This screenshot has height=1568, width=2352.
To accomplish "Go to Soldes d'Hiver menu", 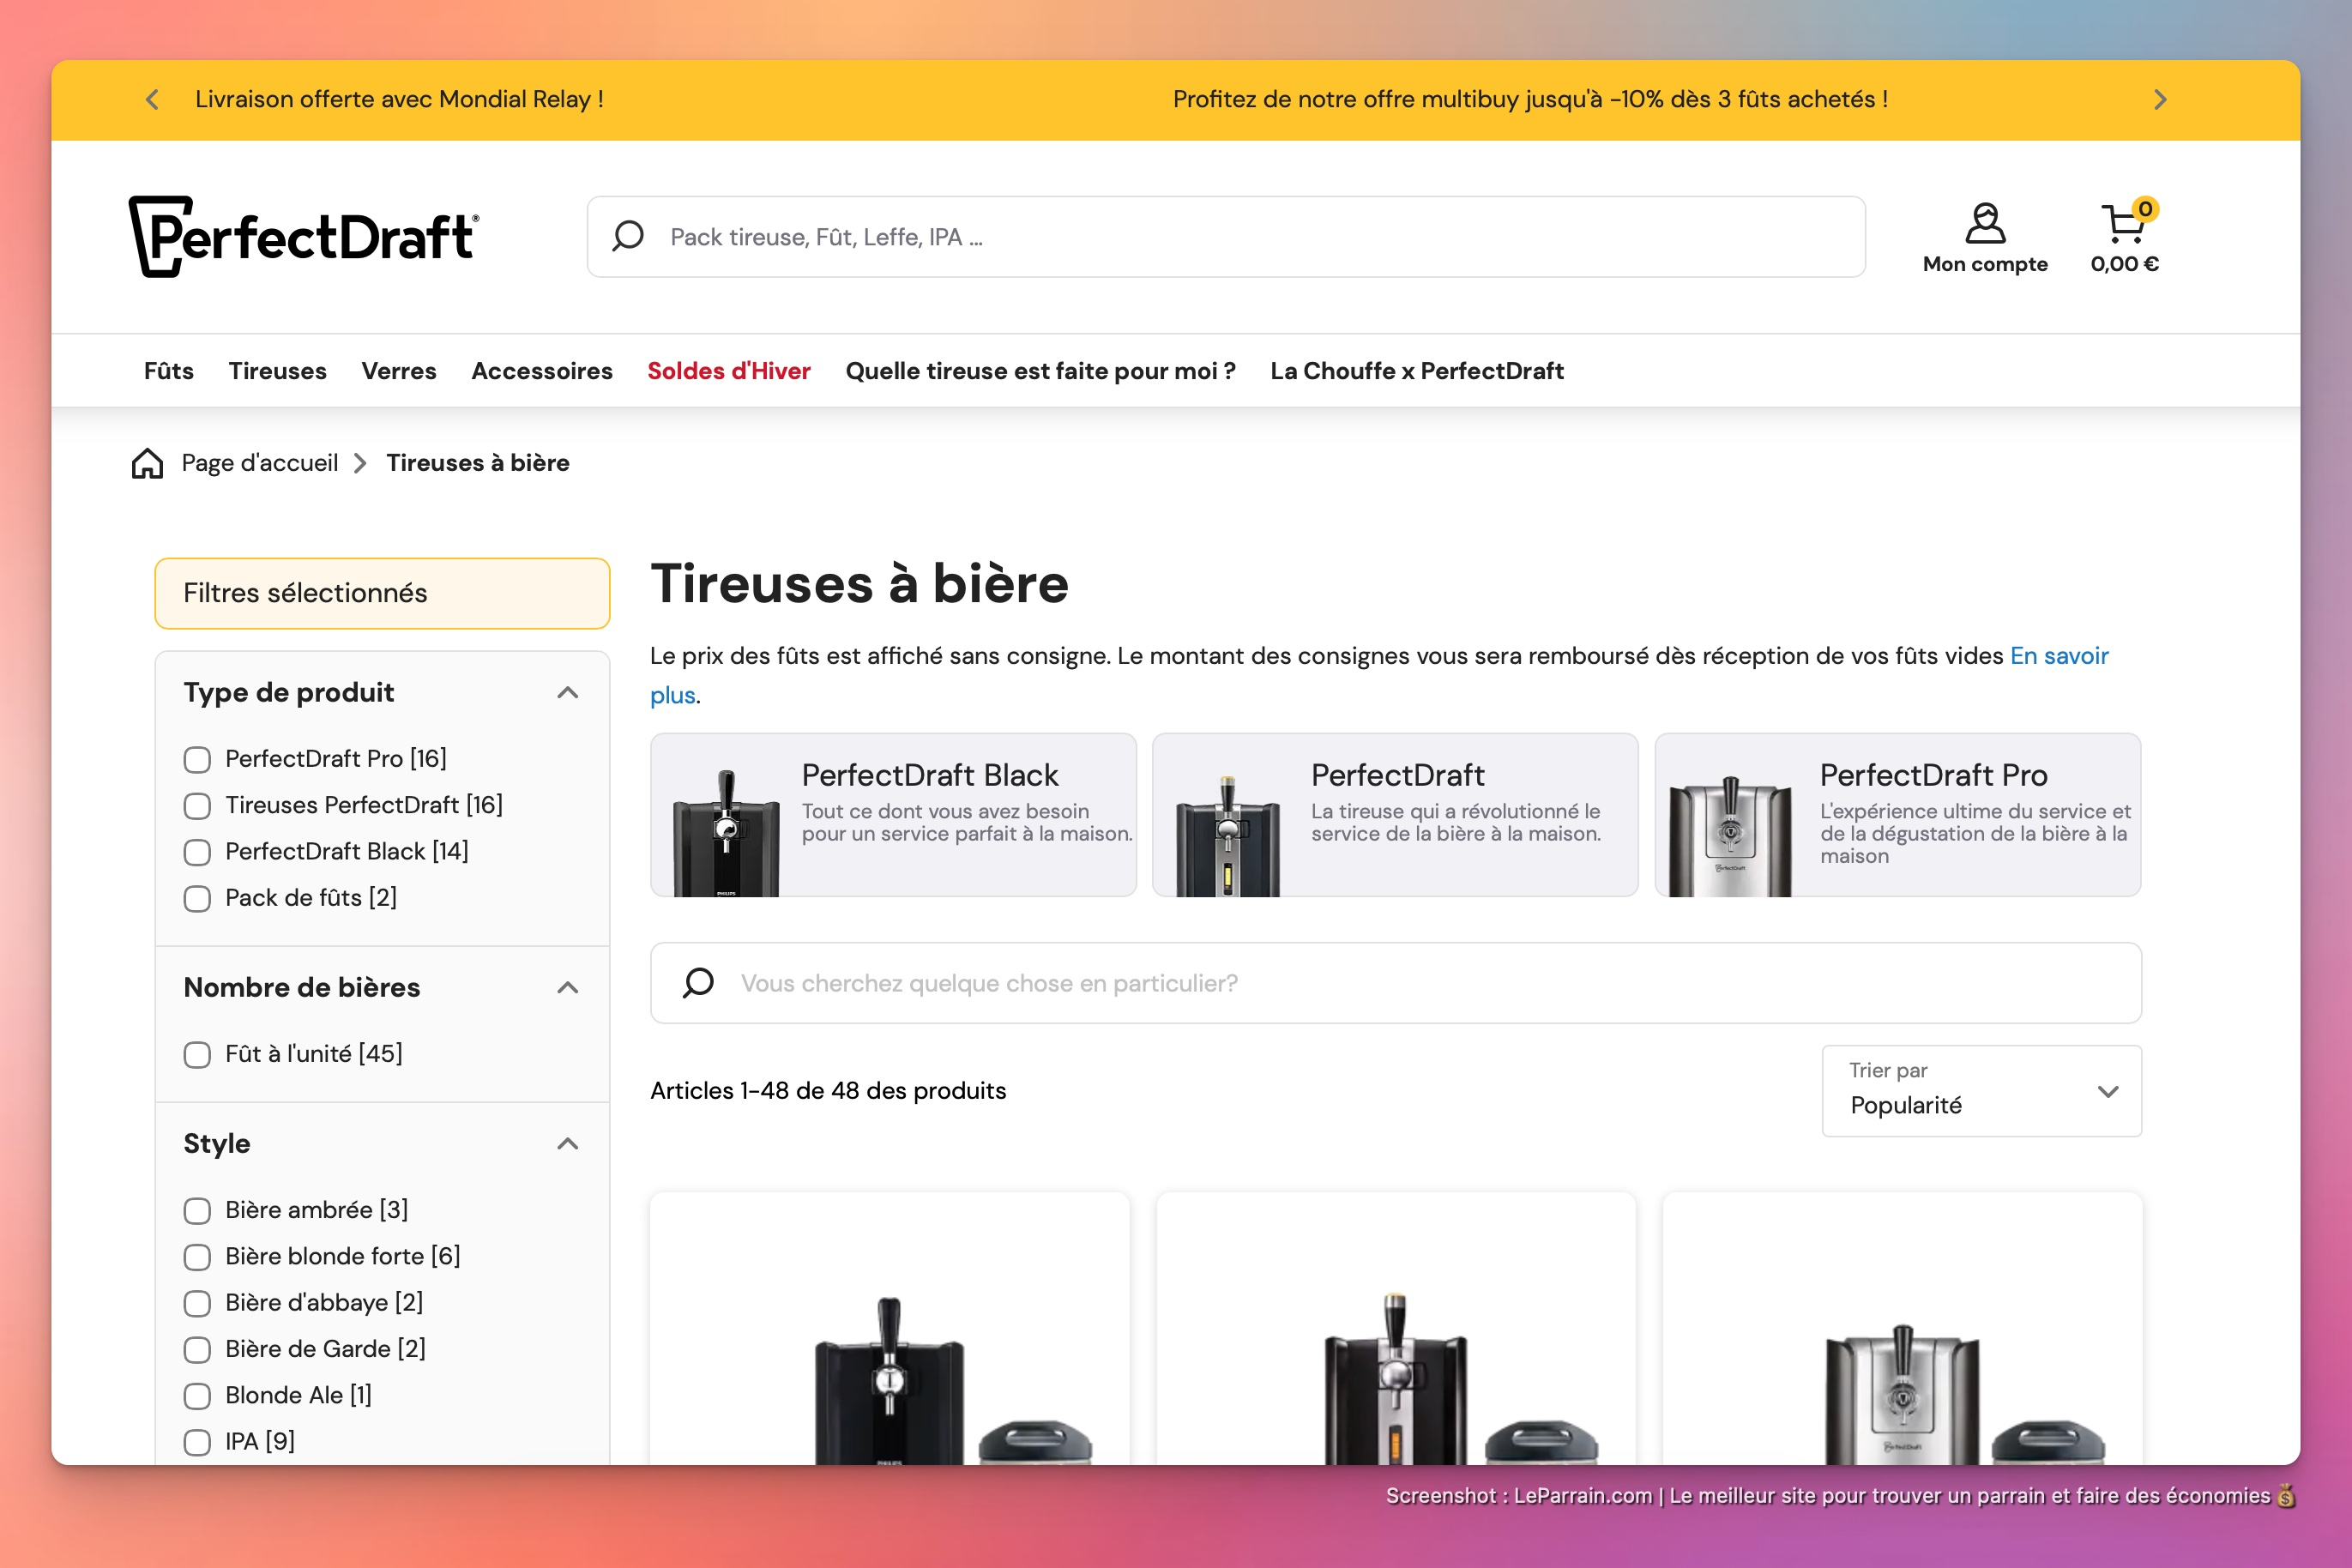I will (728, 371).
